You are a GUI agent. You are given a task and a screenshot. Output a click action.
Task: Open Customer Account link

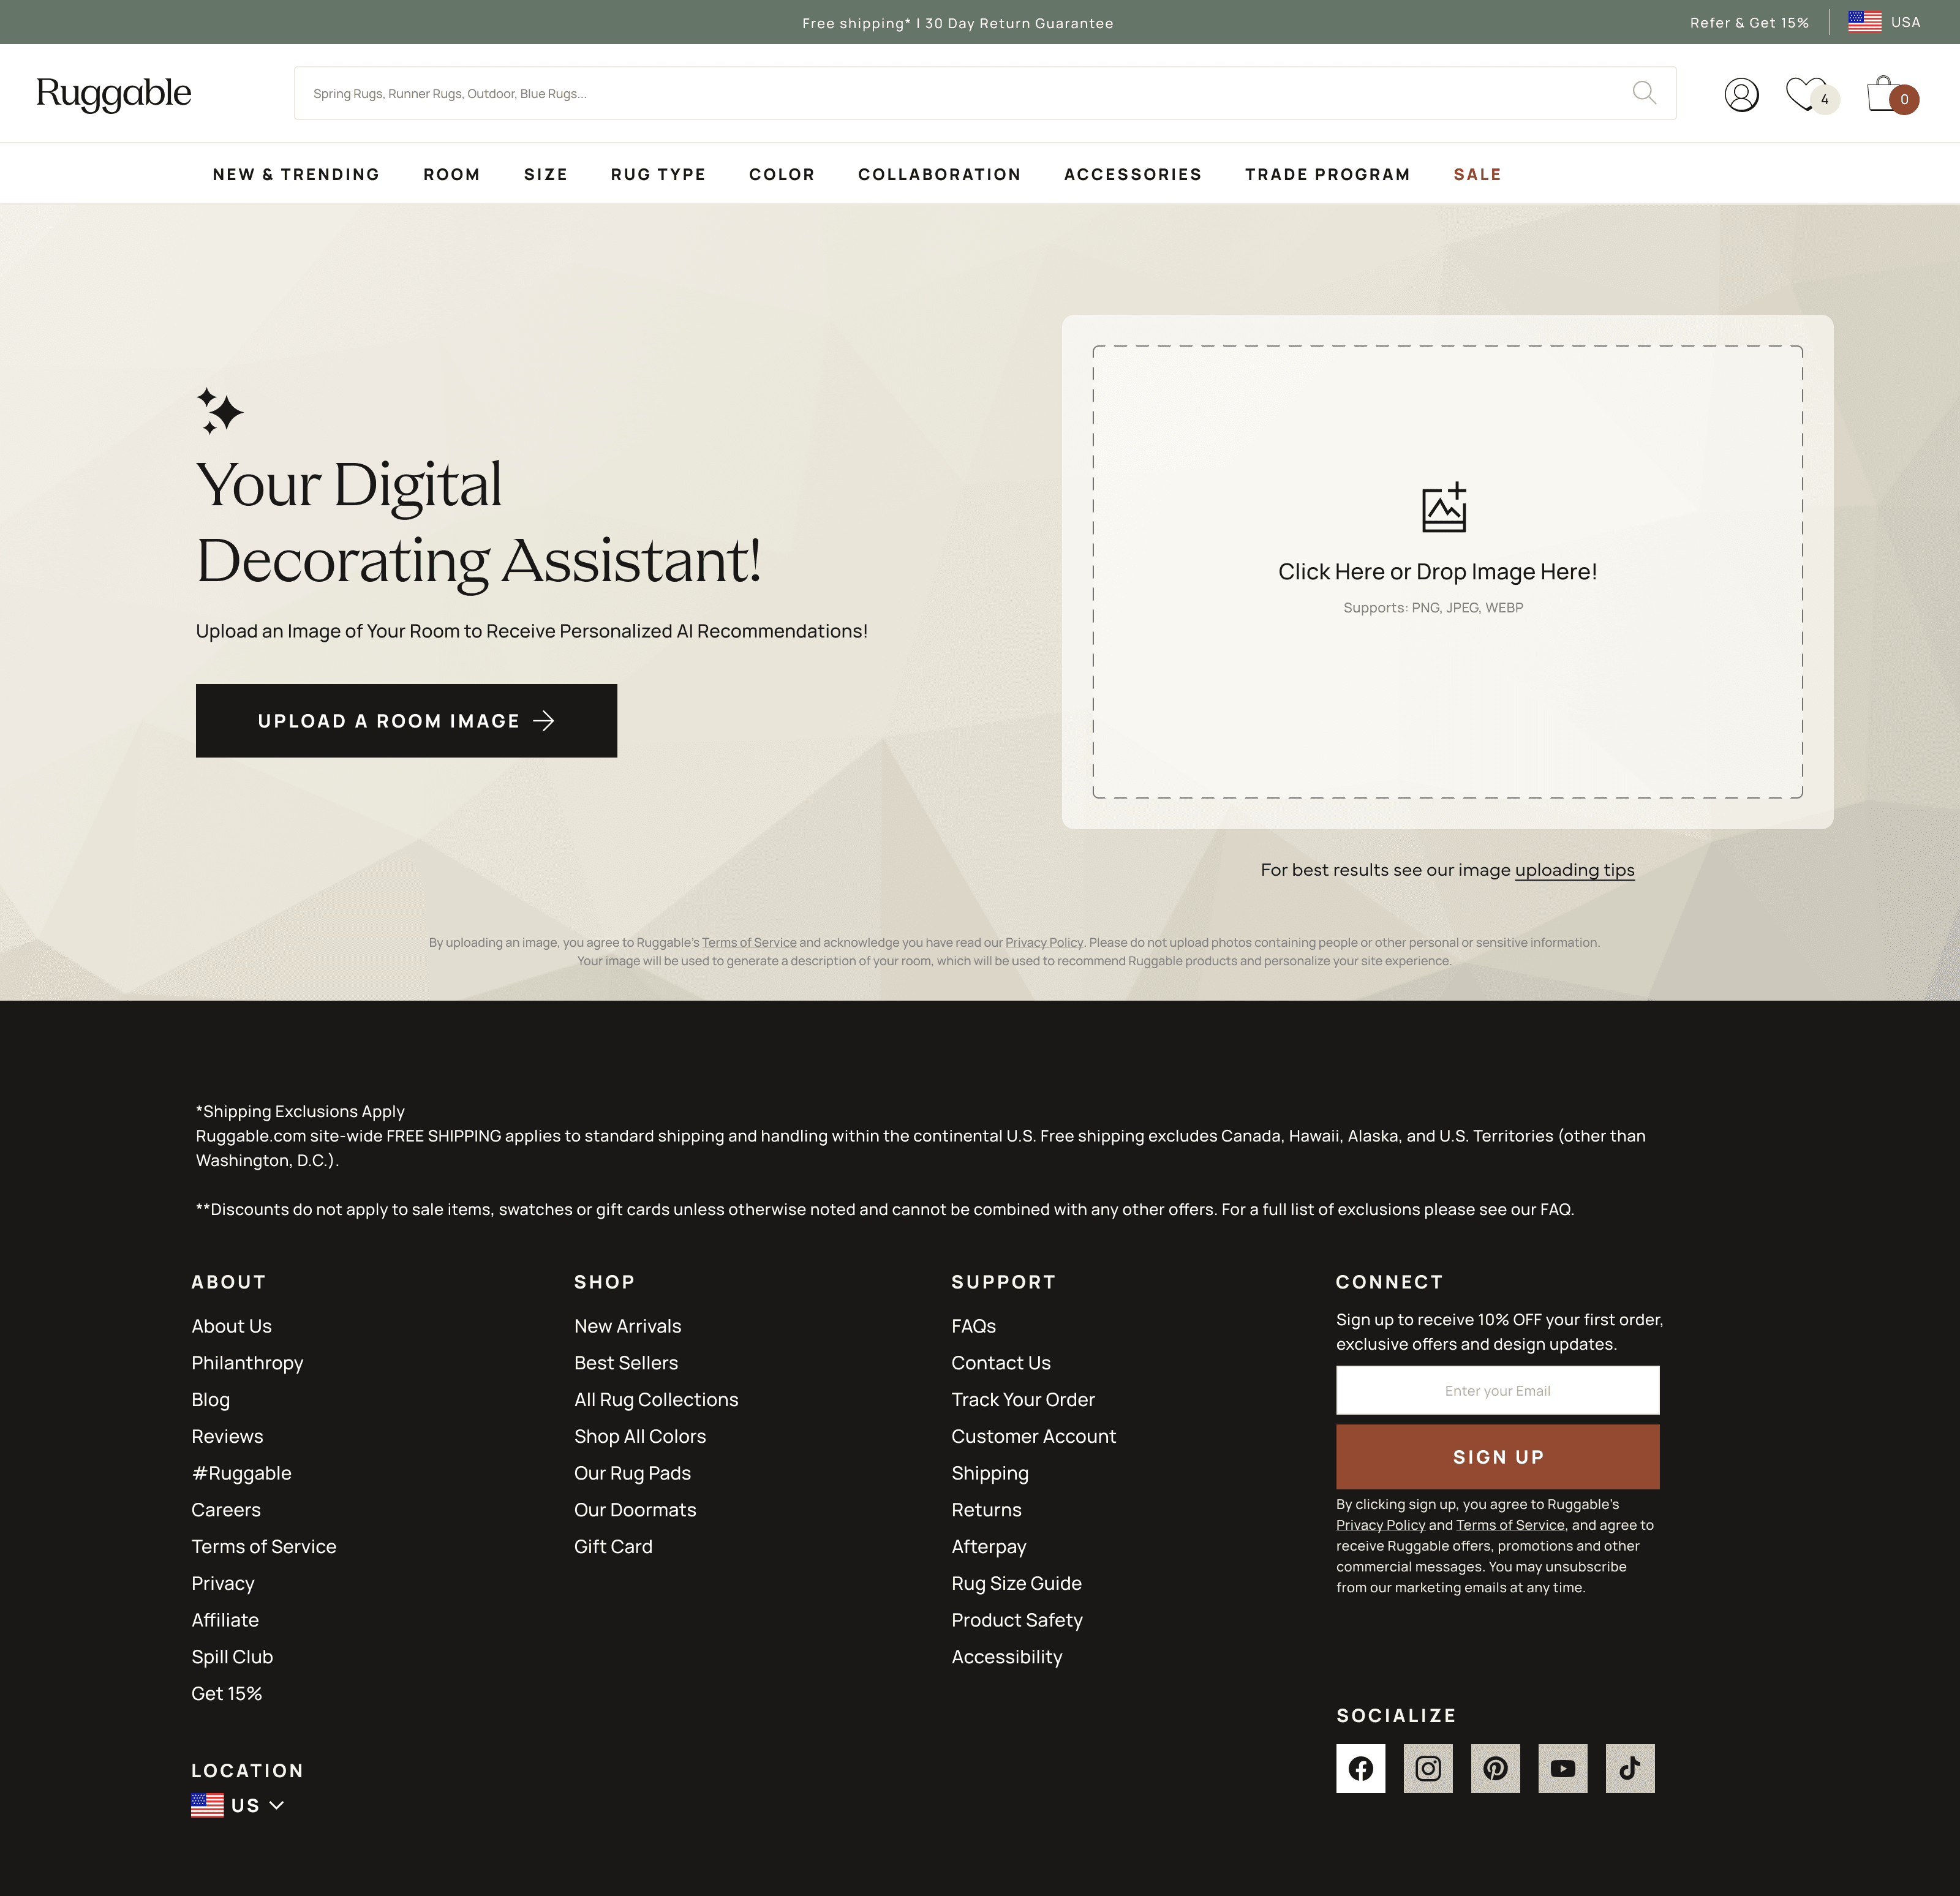[x=1033, y=1436]
